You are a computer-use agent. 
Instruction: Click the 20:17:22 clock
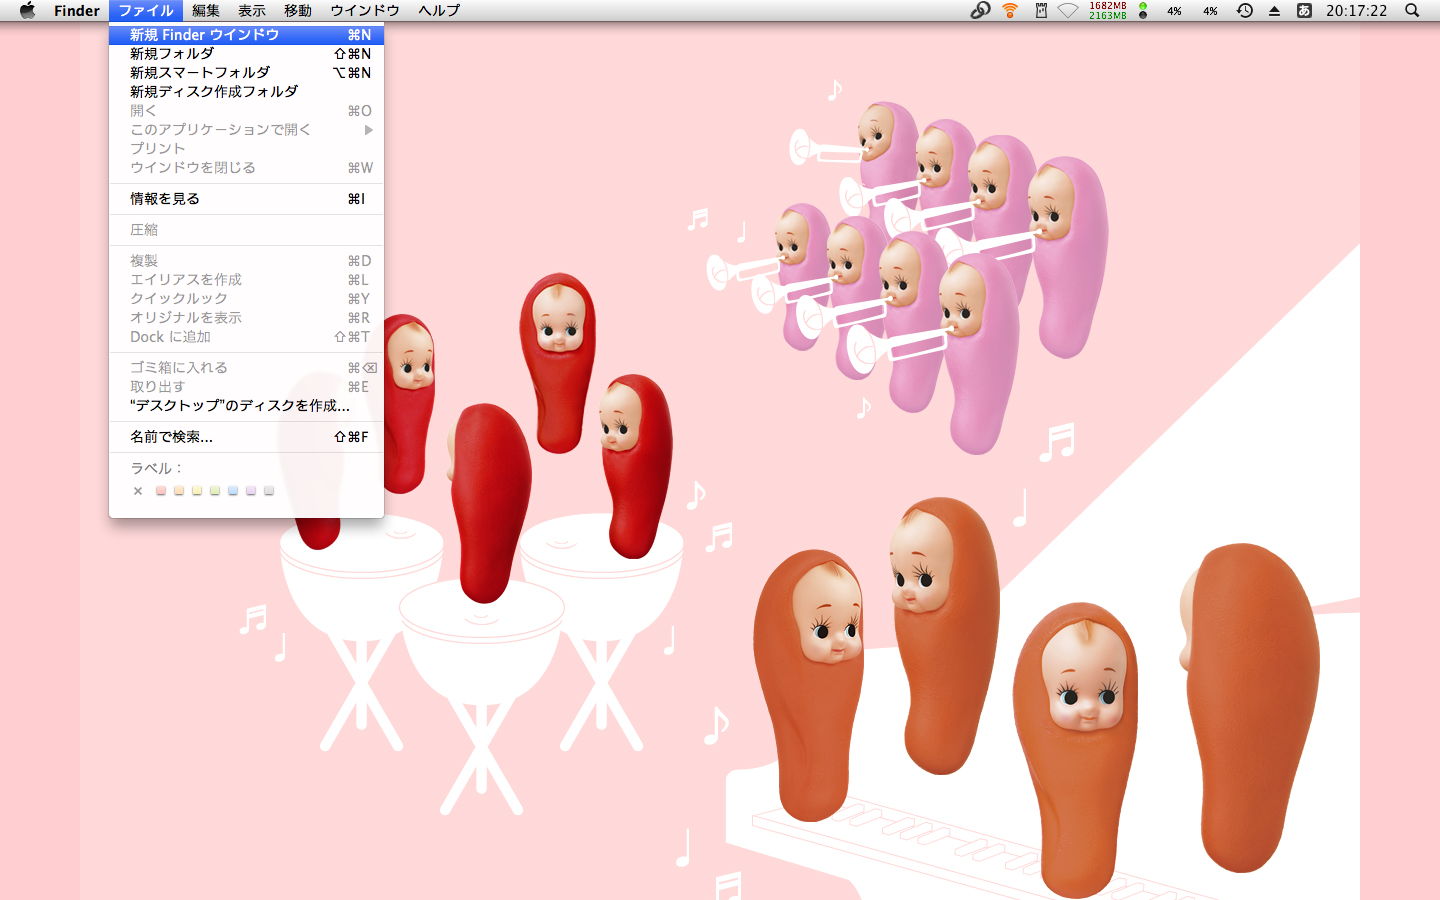1356,10
